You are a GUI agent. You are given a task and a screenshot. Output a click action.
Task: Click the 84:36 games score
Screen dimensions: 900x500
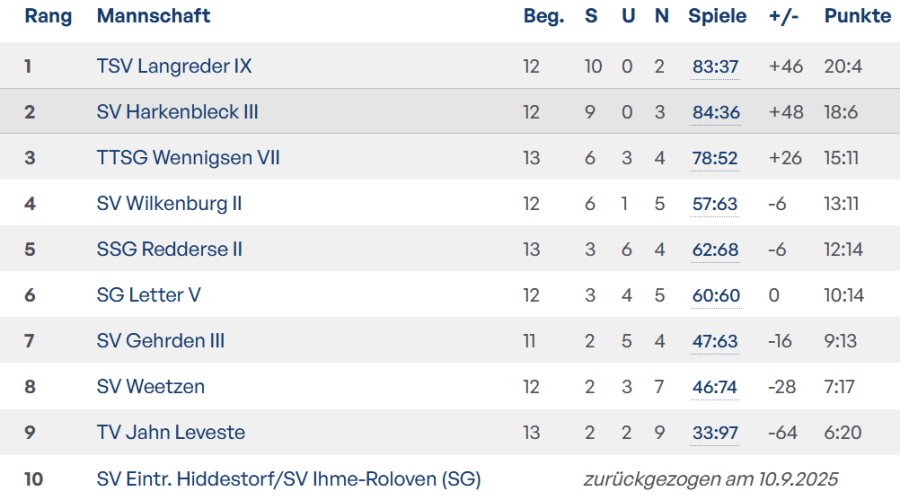click(x=715, y=112)
